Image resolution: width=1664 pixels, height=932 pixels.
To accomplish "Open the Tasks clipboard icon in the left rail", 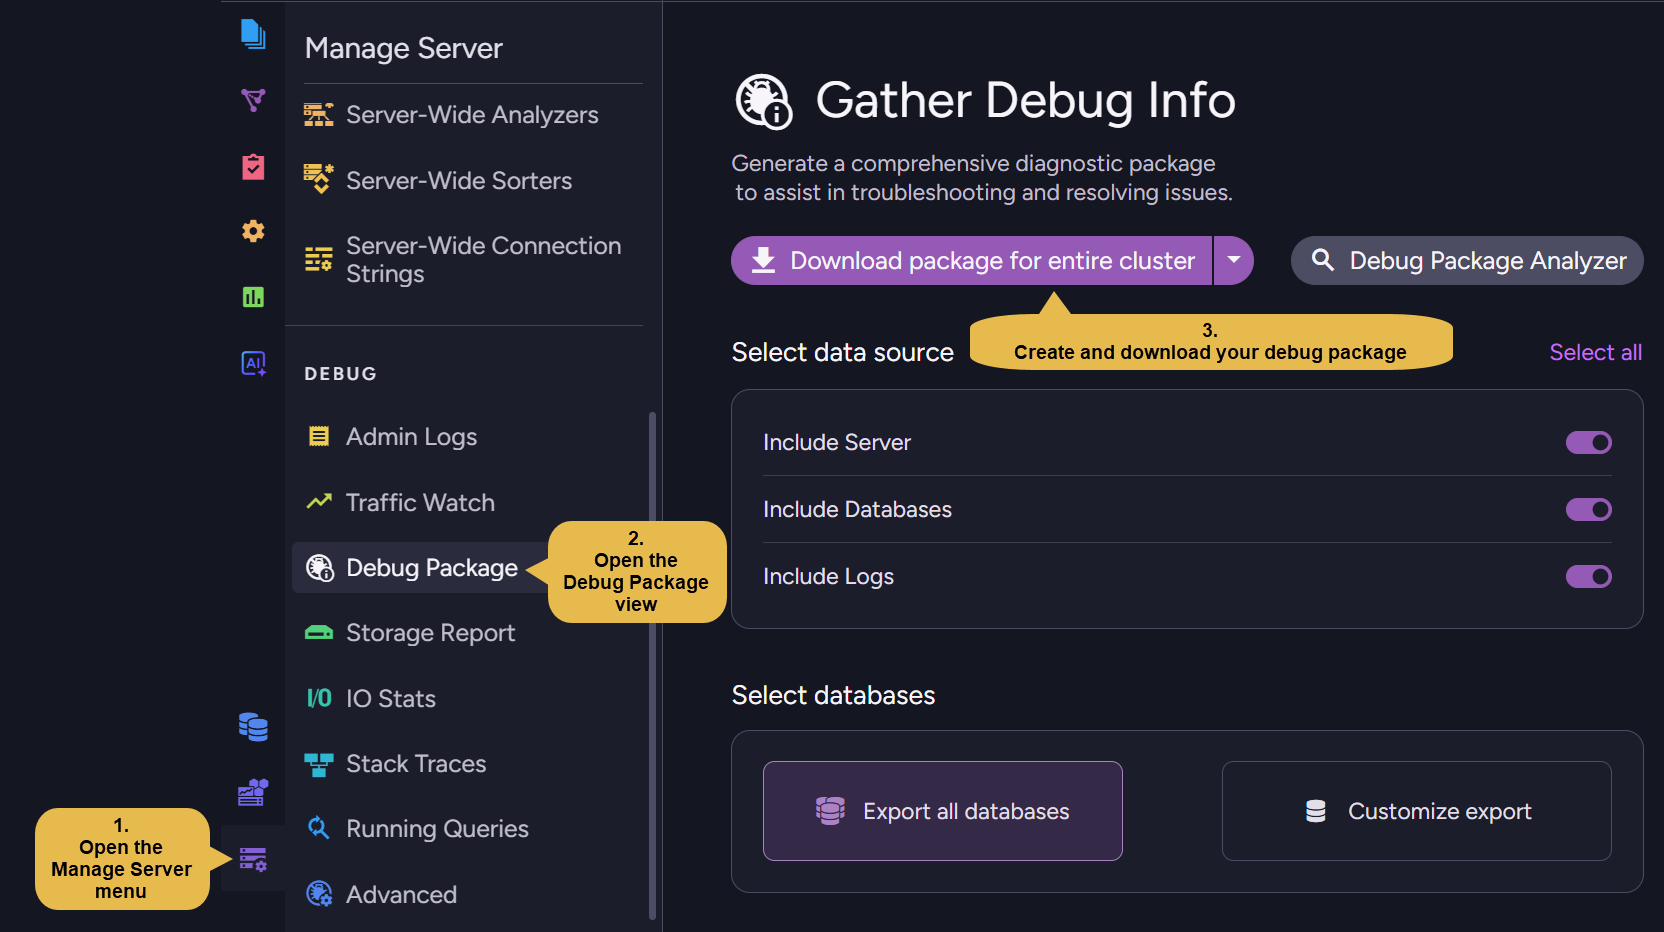I will (x=253, y=166).
